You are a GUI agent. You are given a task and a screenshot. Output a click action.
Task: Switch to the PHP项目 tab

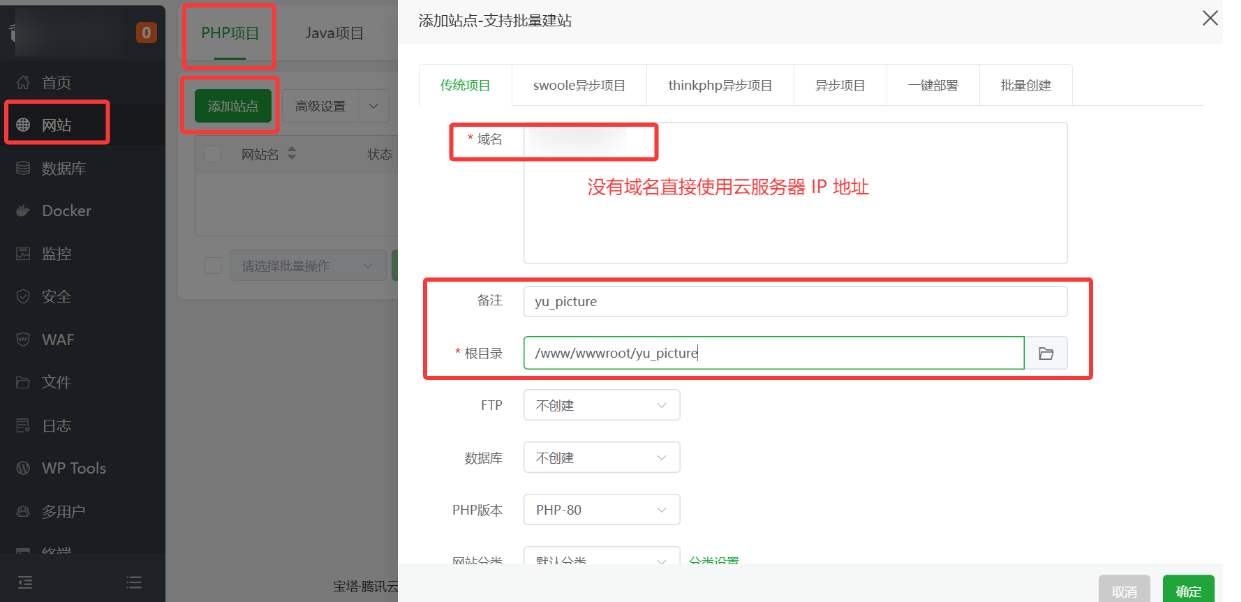click(x=230, y=33)
